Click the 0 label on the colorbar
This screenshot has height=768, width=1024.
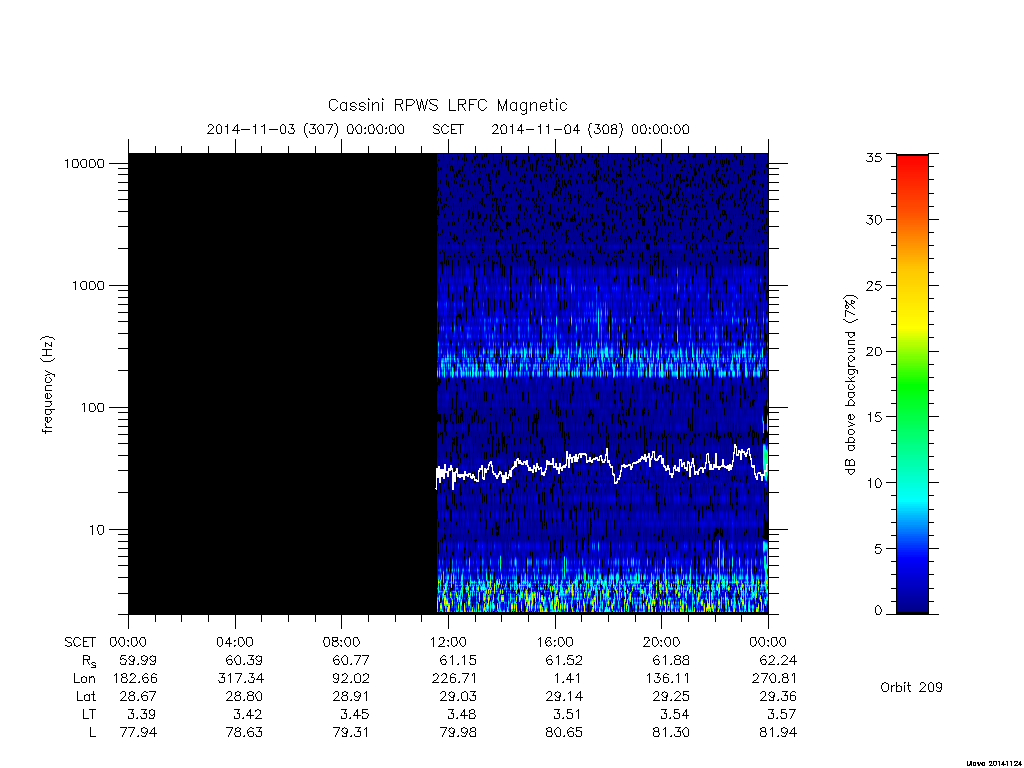tap(878, 611)
